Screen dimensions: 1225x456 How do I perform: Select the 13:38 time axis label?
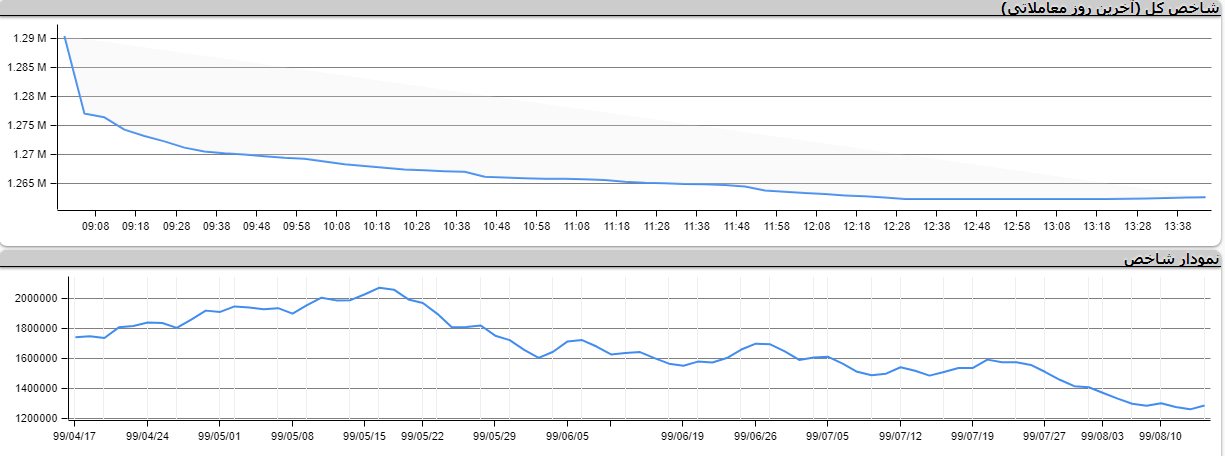(1177, 226)
